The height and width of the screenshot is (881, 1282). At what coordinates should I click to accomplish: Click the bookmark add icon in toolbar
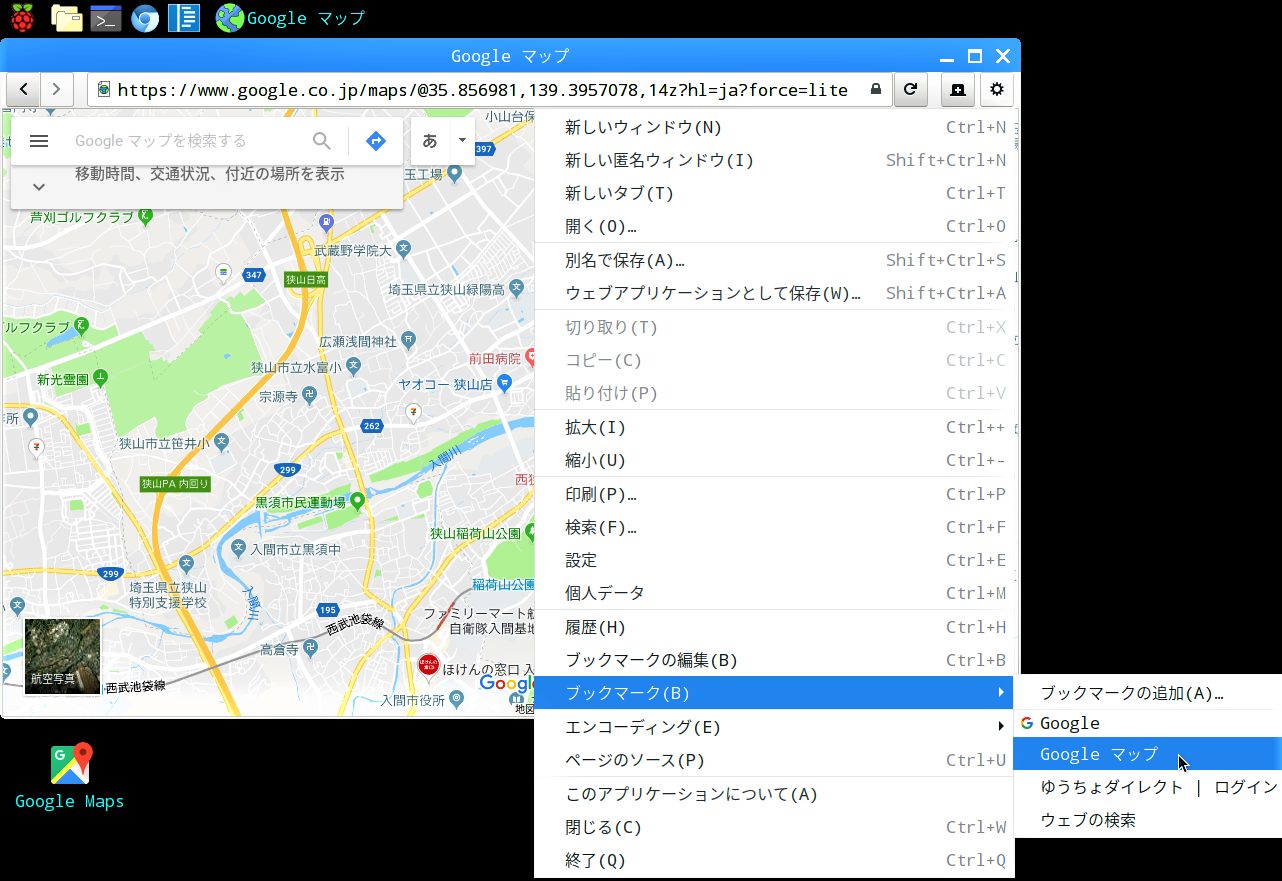[958, 90]
